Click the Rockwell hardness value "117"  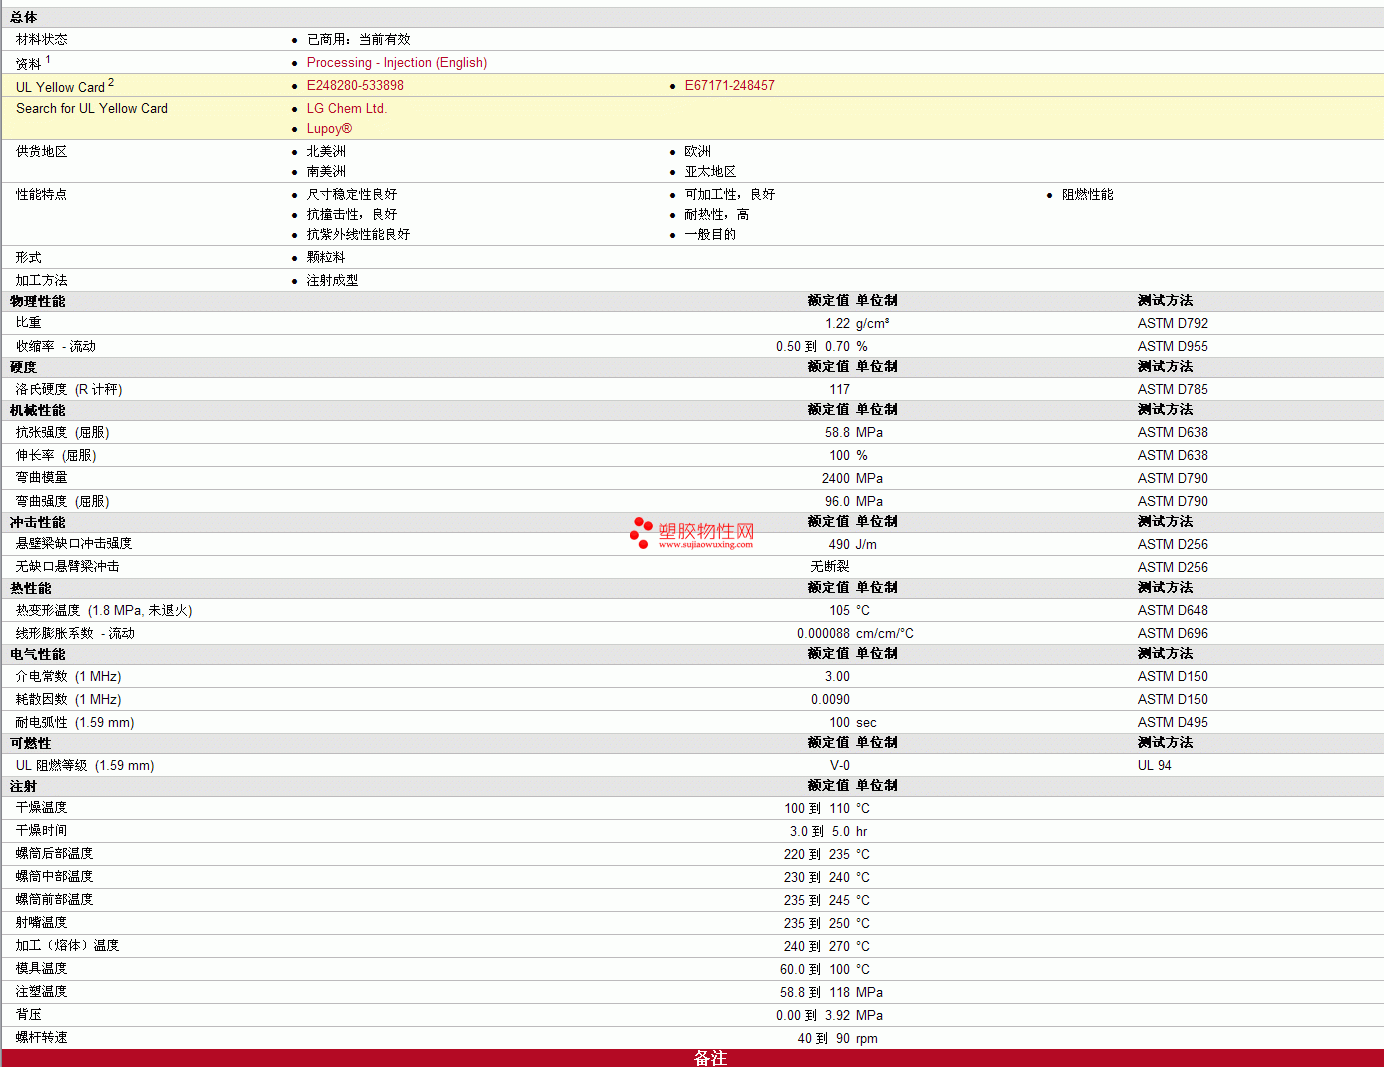coord(840,390)
